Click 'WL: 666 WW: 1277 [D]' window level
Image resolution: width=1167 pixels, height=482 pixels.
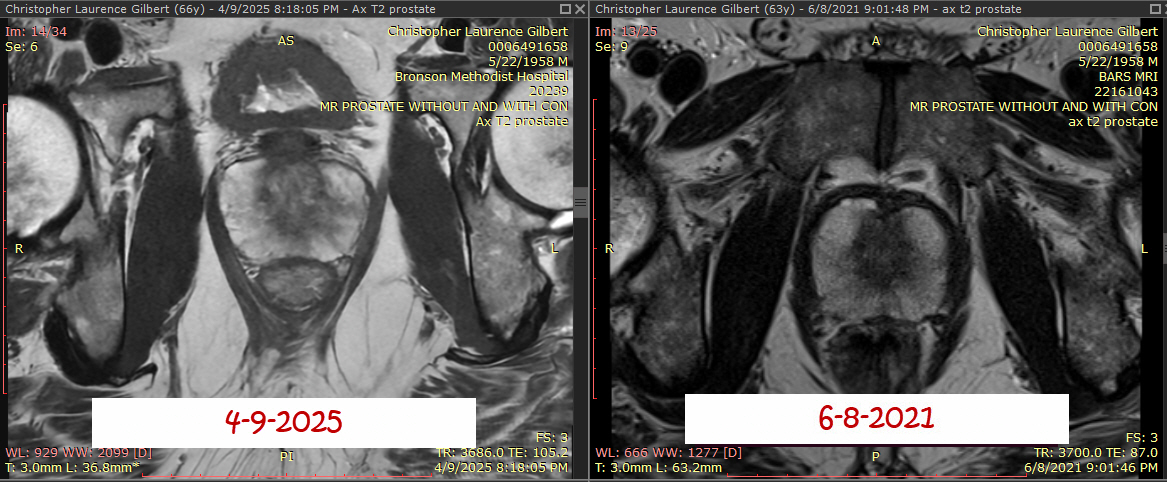[668, 452]
